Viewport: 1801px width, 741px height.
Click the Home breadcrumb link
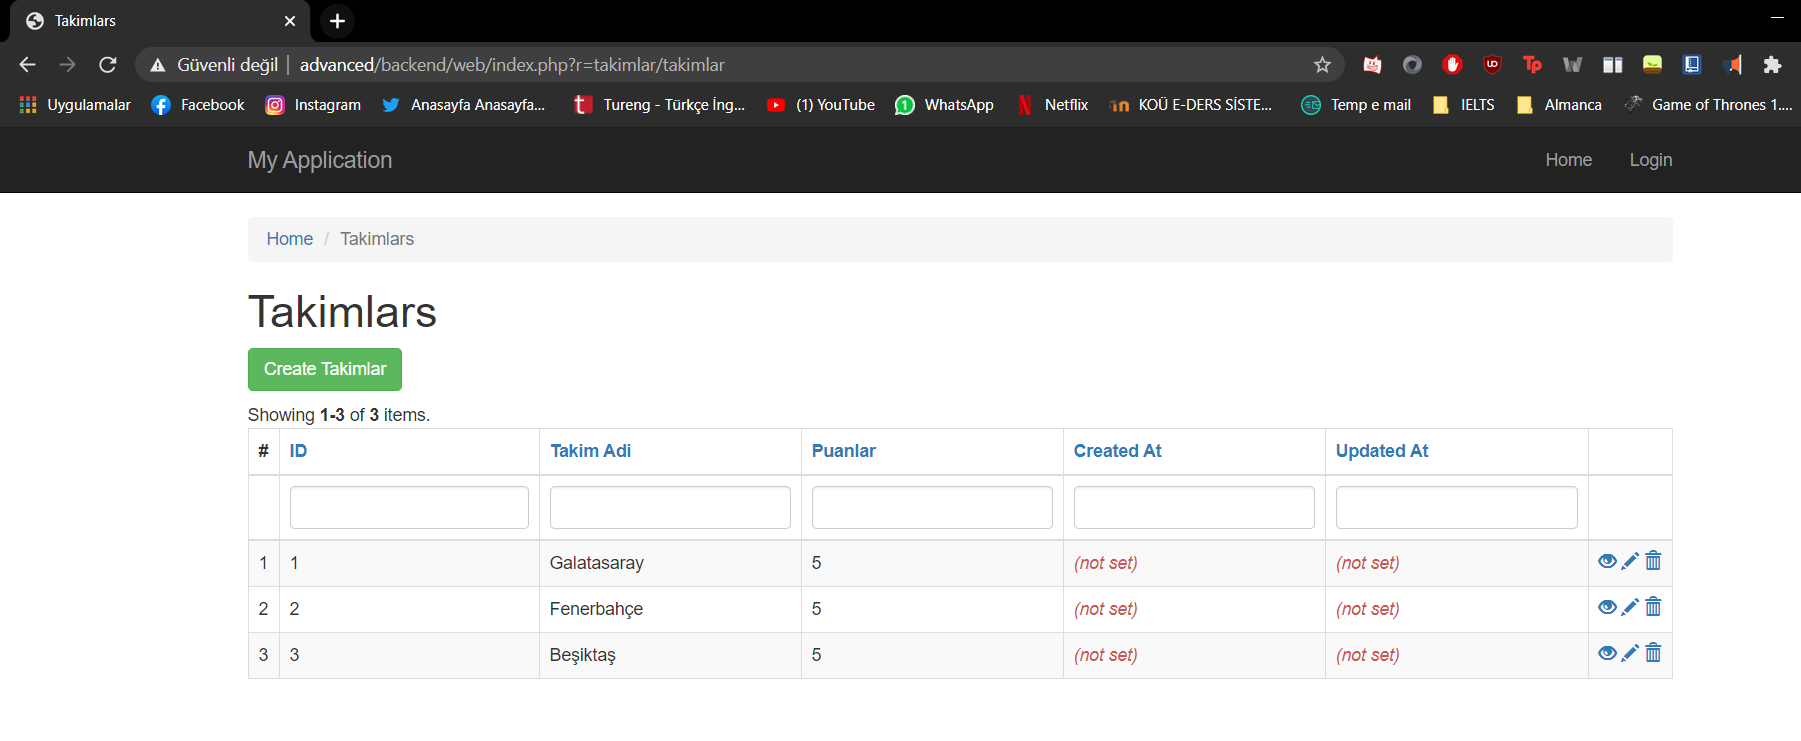(x=289, y=239)
